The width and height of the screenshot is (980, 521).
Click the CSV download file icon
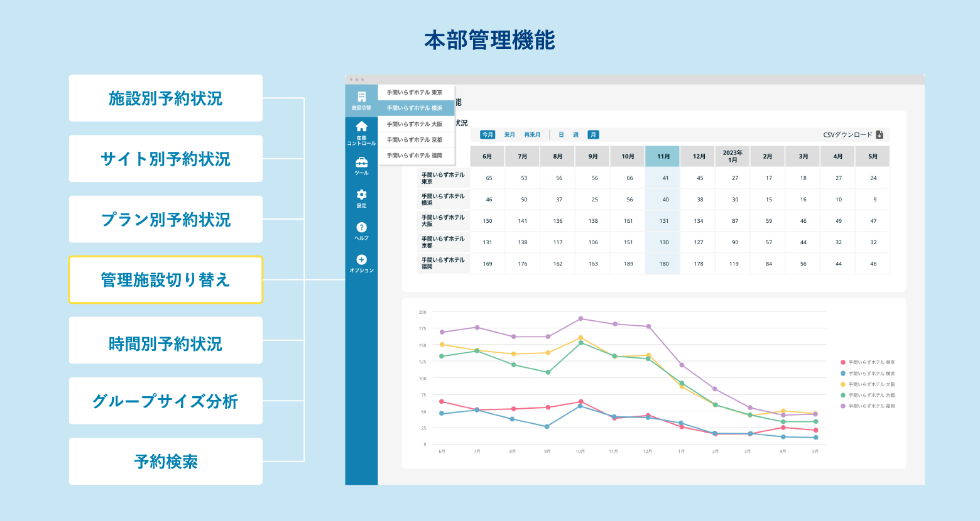click(x=879, y=134)
